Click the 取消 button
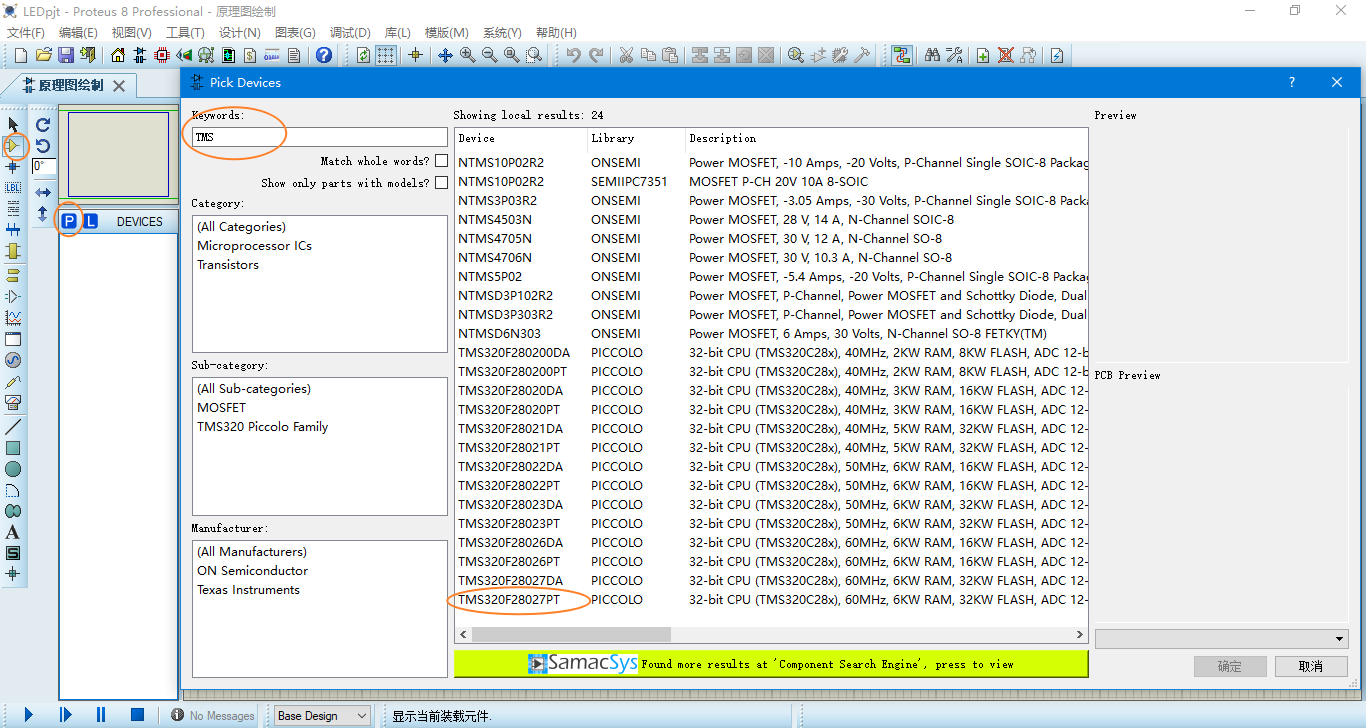1366x728 pixels. pos(1311,666)
